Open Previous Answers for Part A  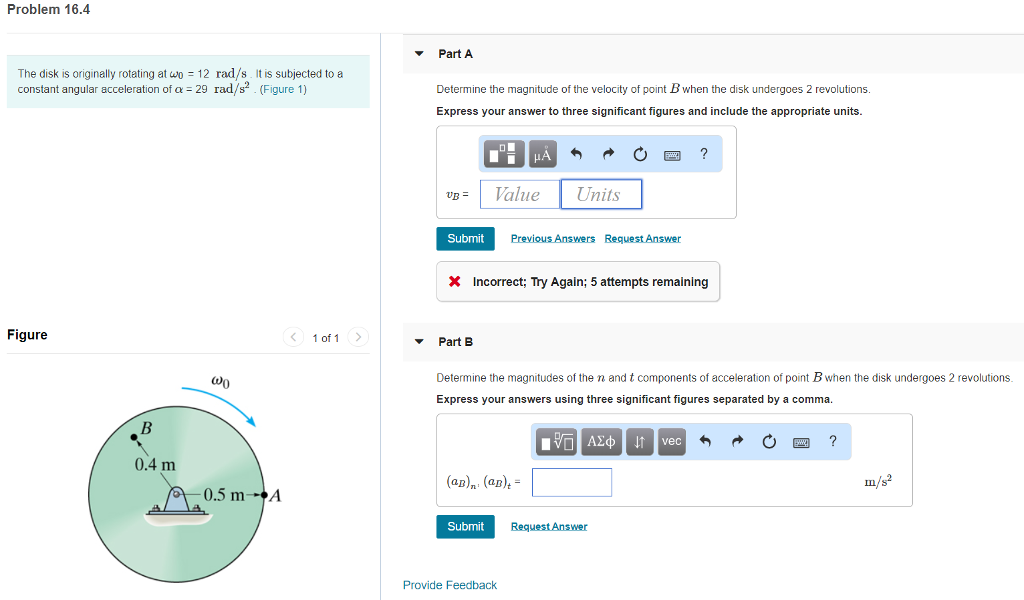pos(553,238)
